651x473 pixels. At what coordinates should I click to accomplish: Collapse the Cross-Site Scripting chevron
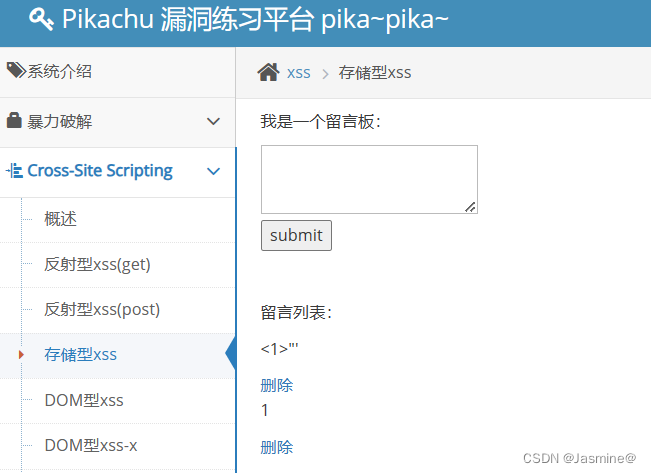click(213, 171)
